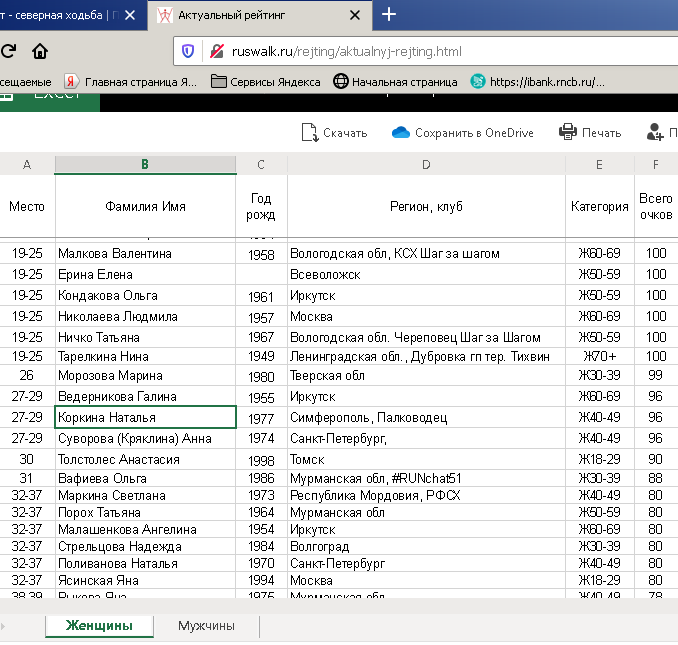Select cell Стрельцова Надежда

point(145,546)
